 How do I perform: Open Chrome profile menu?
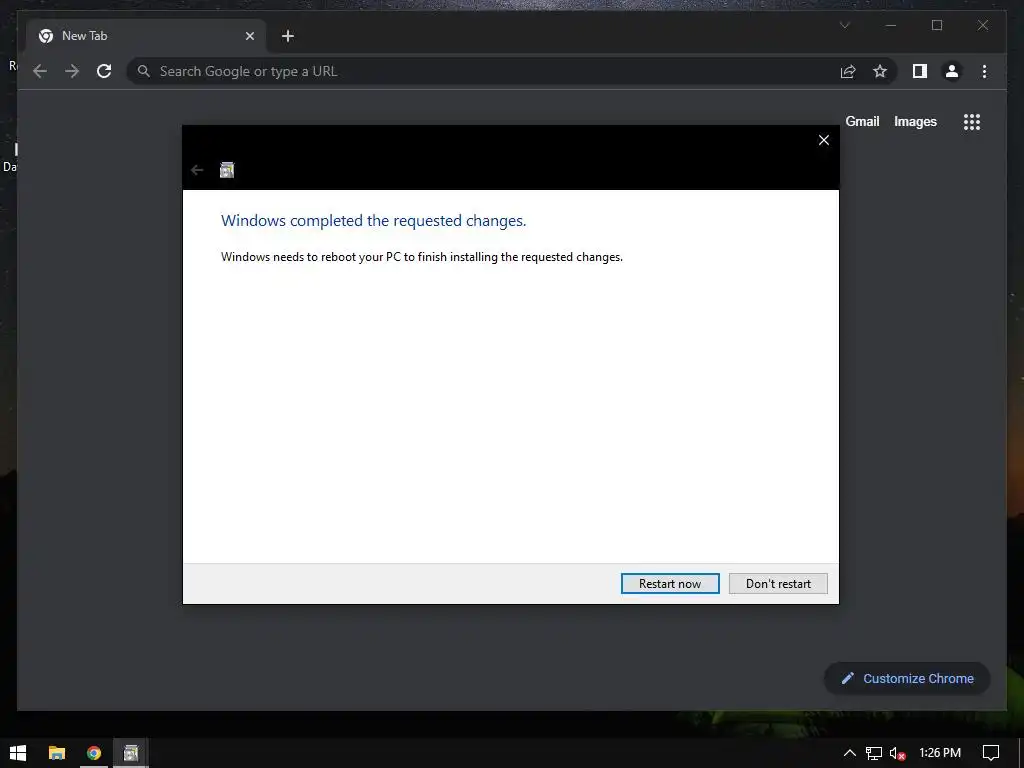click(x=952, y=71)
